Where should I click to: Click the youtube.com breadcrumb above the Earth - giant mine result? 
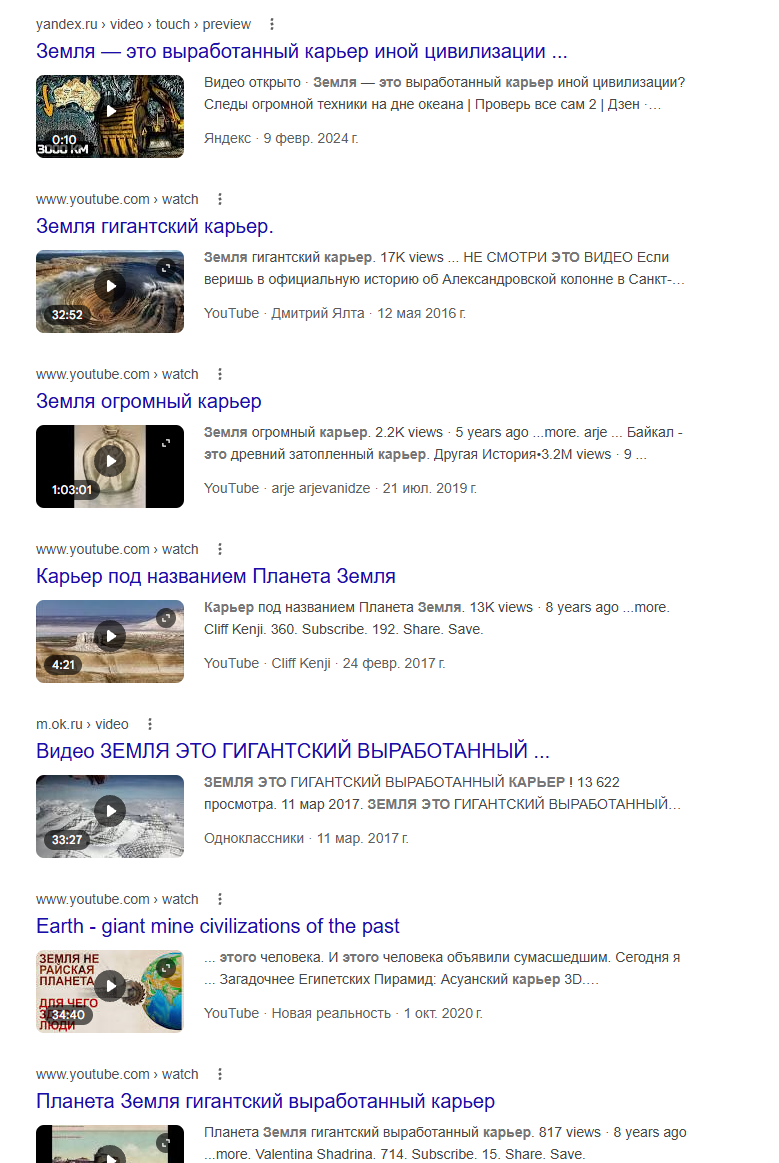pyautogui.click(x=117, y=900)
